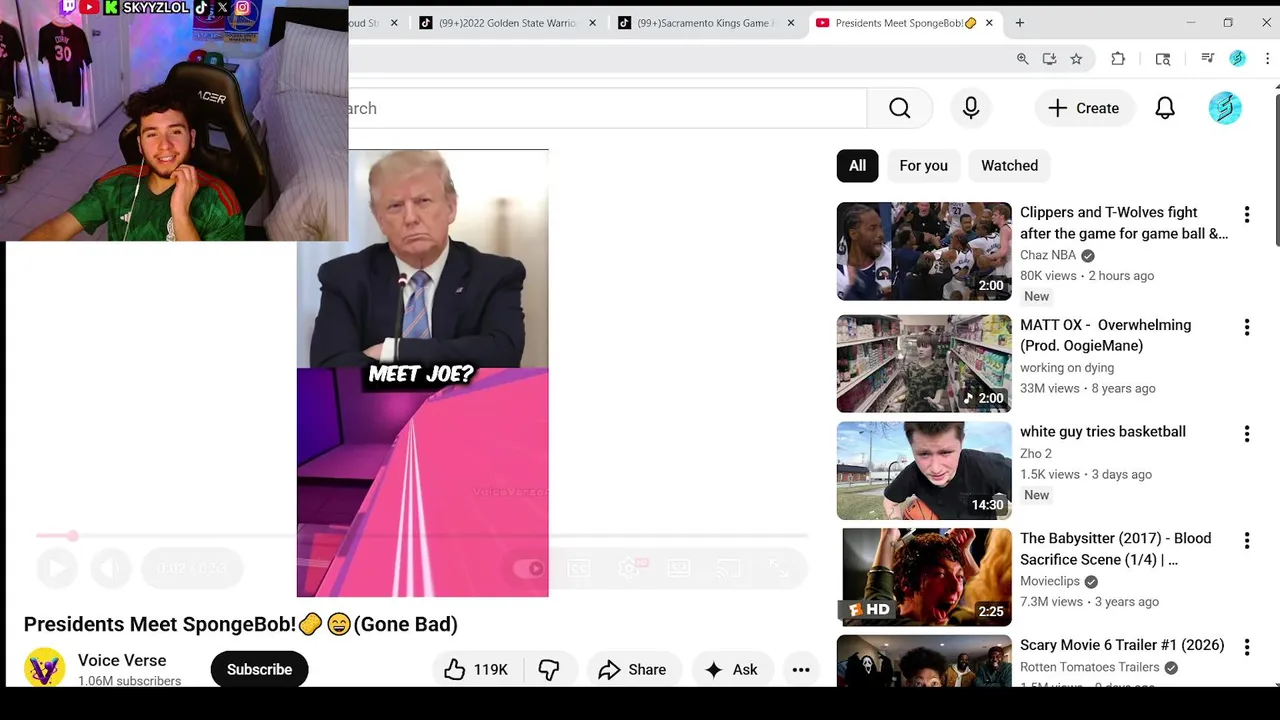
Task: Click the fullscreen icon in the player
Action: (779, 568)
